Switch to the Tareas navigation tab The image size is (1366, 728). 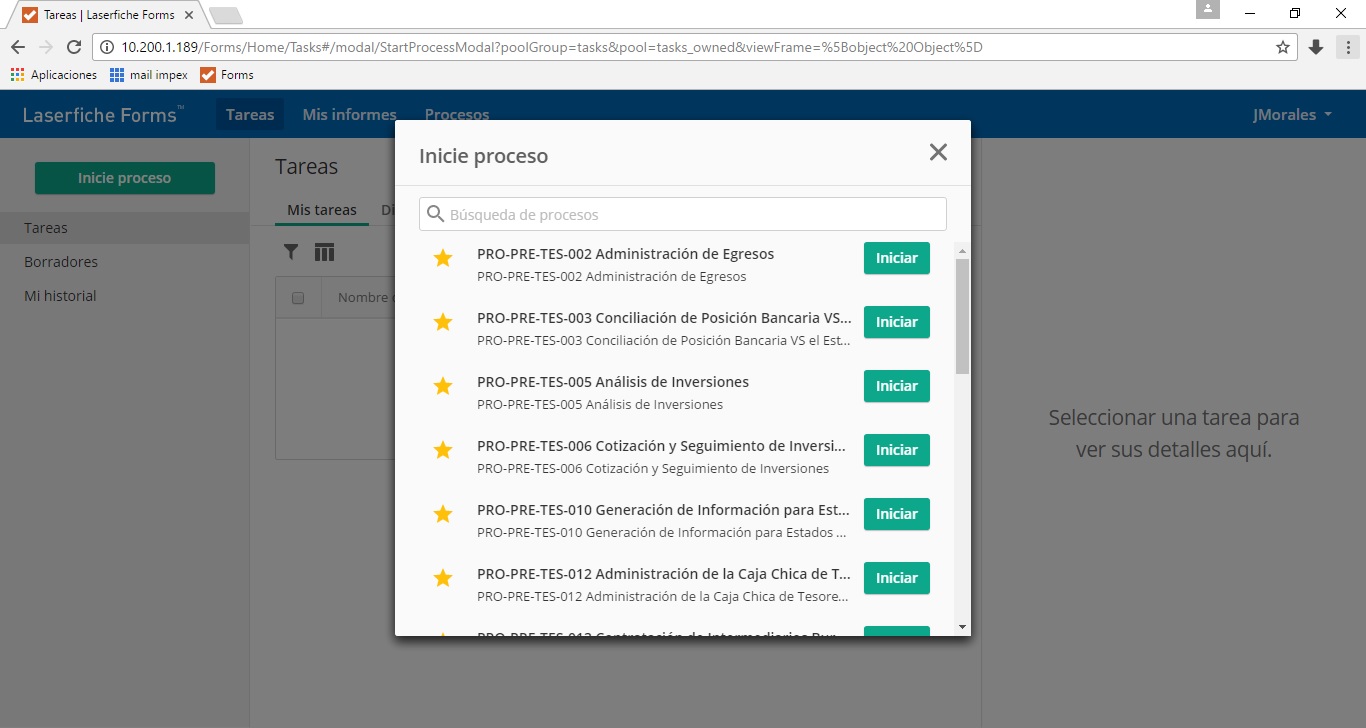pos(250,114)
